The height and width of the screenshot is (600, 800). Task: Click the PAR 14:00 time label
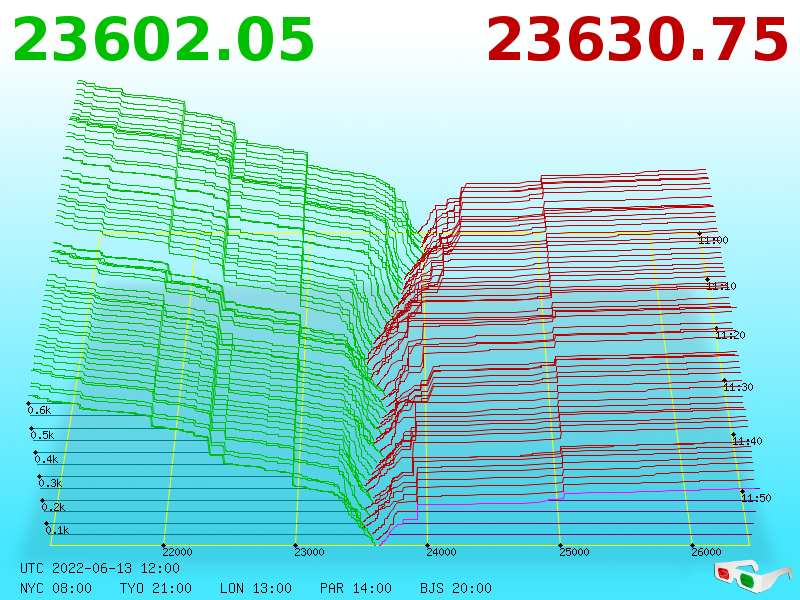pyautogui.click(x=356, y=588)
